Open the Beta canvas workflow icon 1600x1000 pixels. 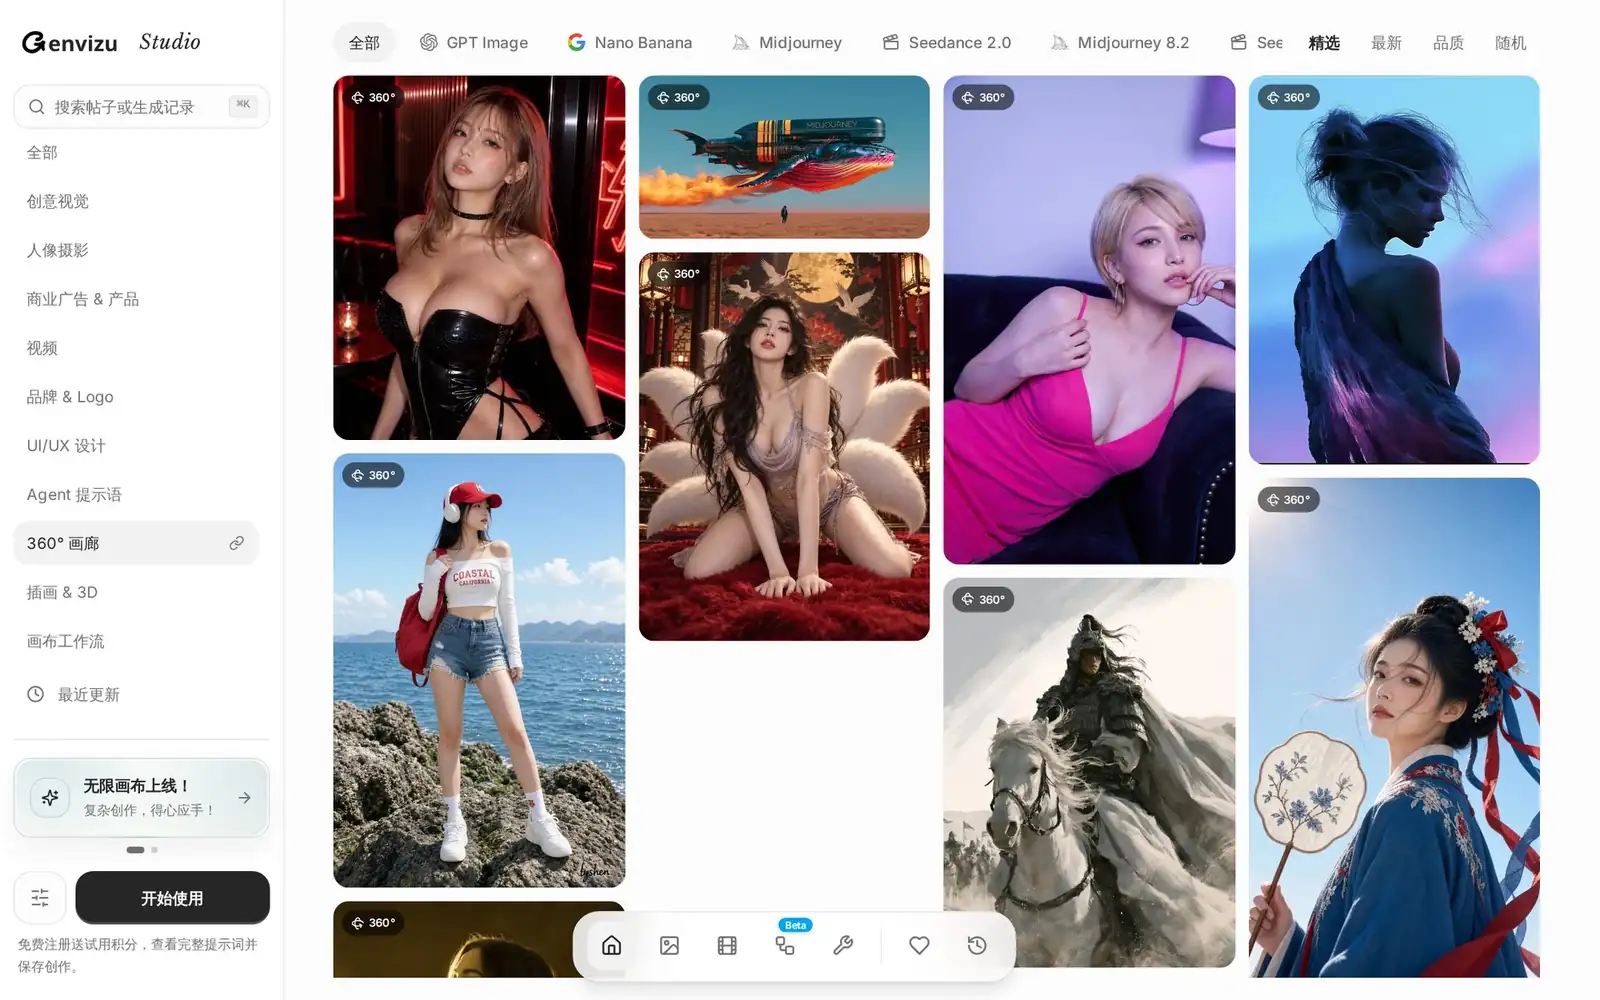(x=785, y=945)
